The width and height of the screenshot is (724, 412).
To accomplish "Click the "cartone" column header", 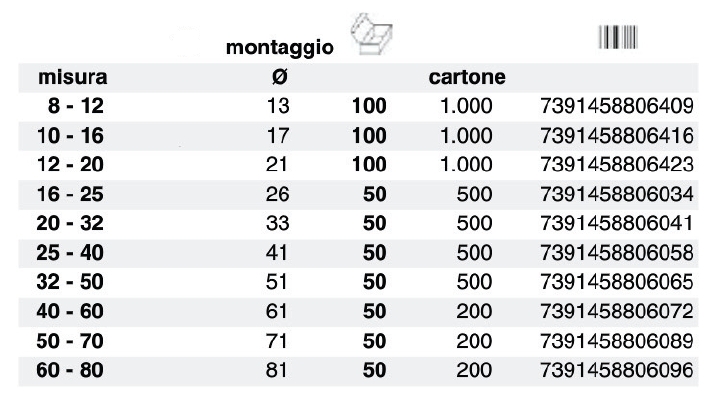I will pos(467,77).
